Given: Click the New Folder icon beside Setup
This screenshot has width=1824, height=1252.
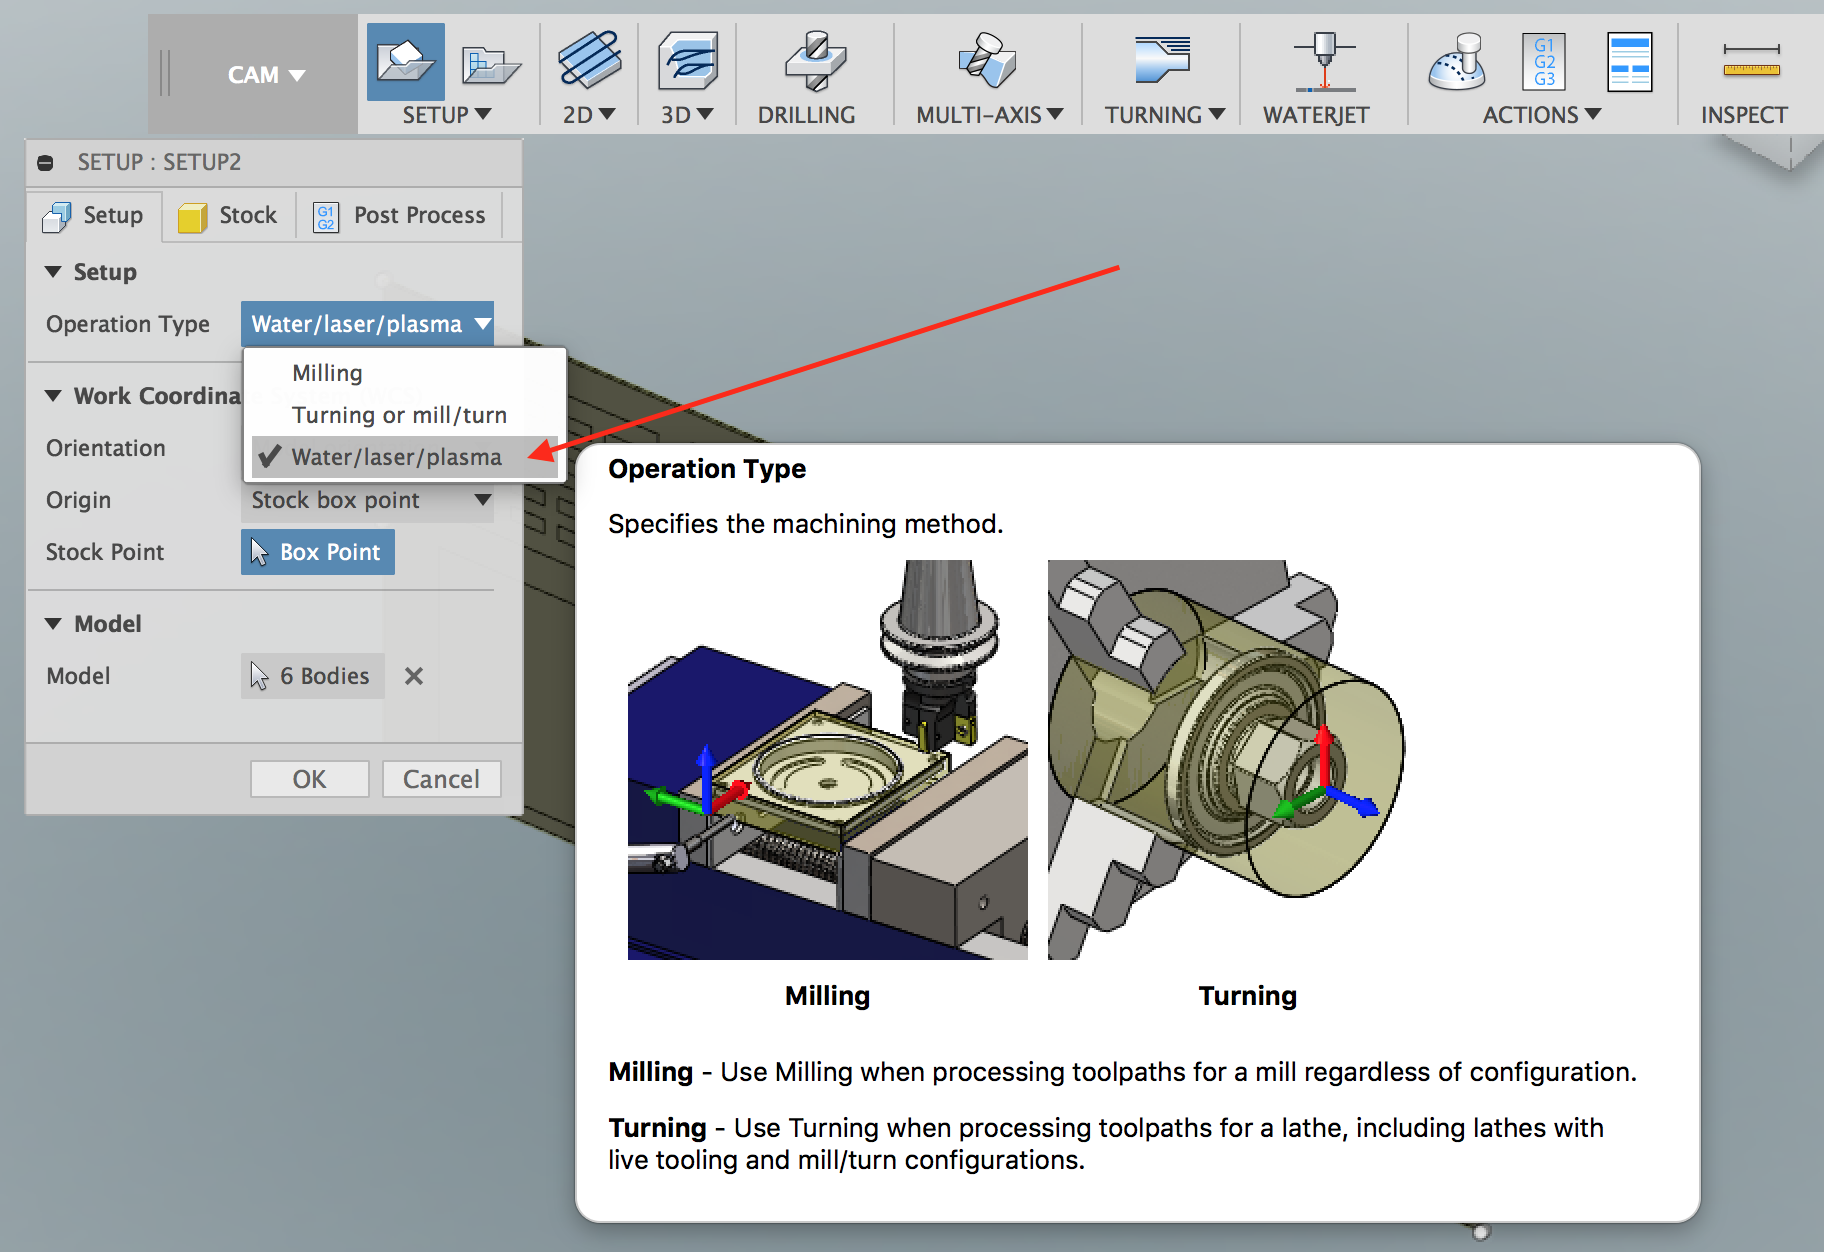Looking at the screenshot, I should coord(490,65).
